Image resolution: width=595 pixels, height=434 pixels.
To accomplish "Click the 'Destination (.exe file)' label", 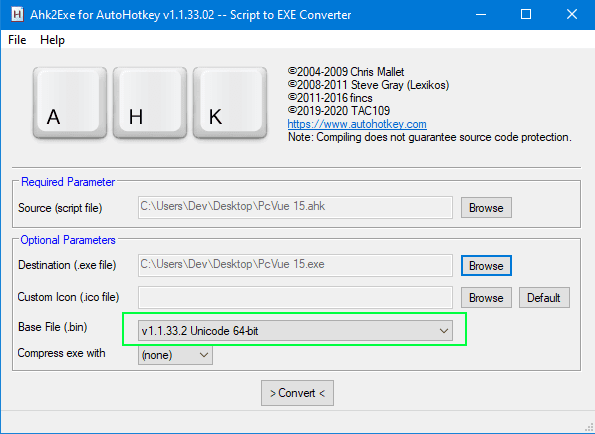I will (x=67, y=265).
